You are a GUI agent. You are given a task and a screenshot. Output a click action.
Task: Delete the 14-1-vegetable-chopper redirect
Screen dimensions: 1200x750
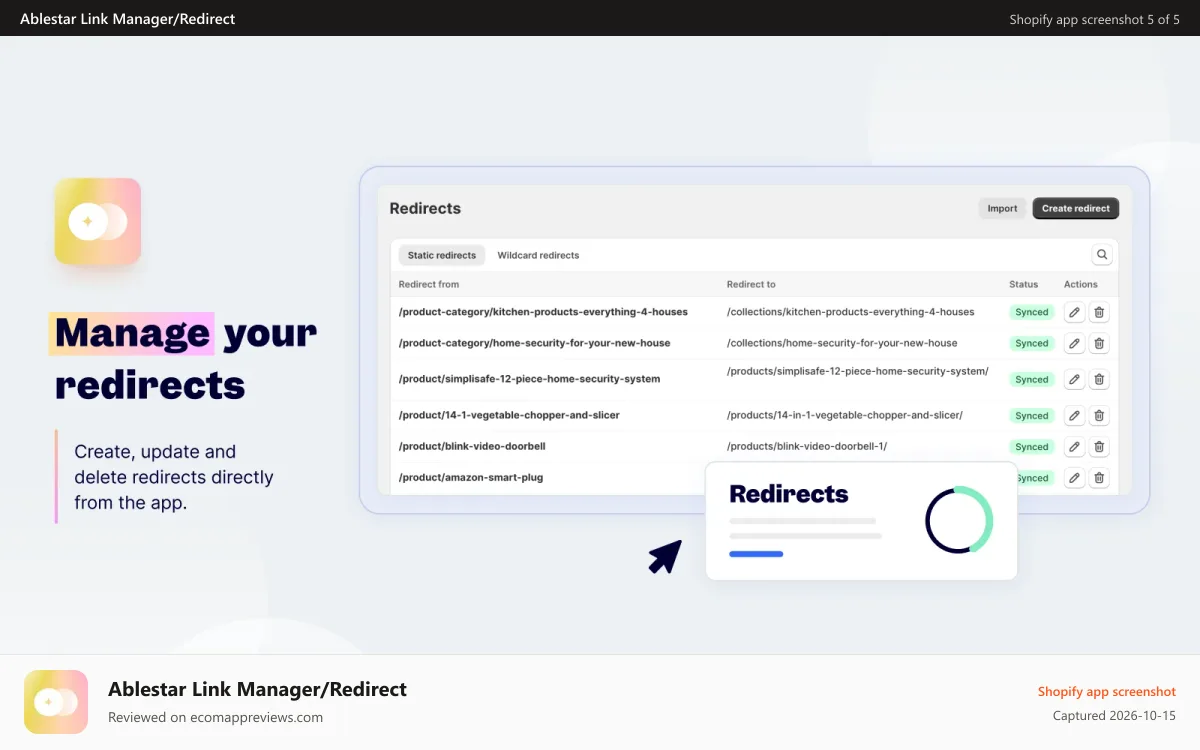point(1099,415)
